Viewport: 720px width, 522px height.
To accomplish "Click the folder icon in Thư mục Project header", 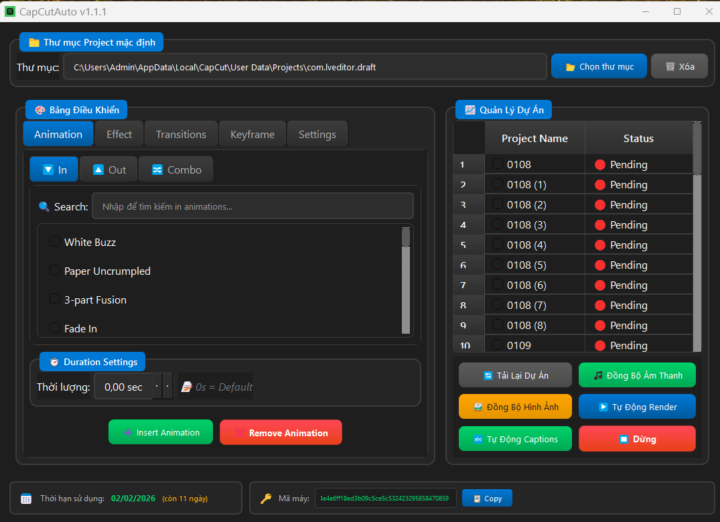I will 34,43.
